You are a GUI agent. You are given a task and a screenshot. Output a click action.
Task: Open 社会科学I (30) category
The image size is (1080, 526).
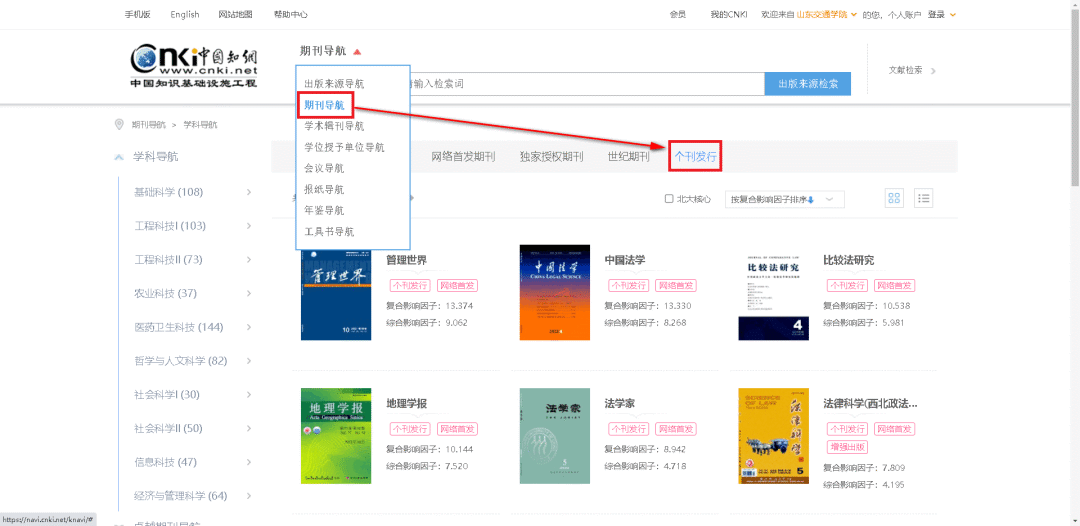click(166, 394)
